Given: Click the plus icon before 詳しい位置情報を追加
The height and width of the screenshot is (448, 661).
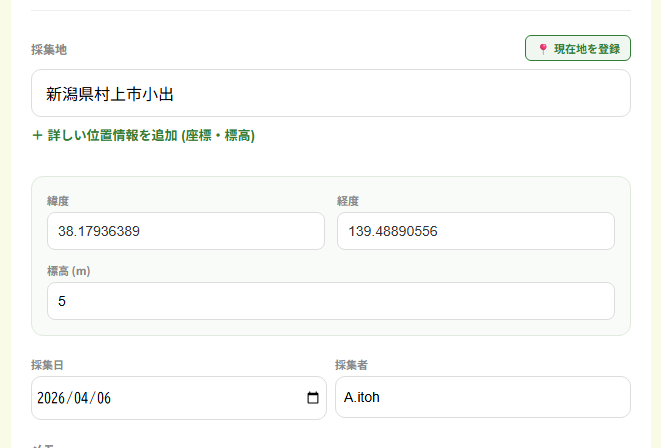Looking at the screenshot, I should click(38, 135).
